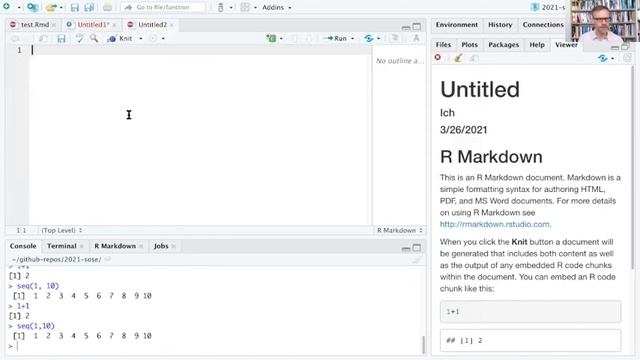Open the R Markdown file type selector
The image size is (640, 360).
click(x=400, y=230)
